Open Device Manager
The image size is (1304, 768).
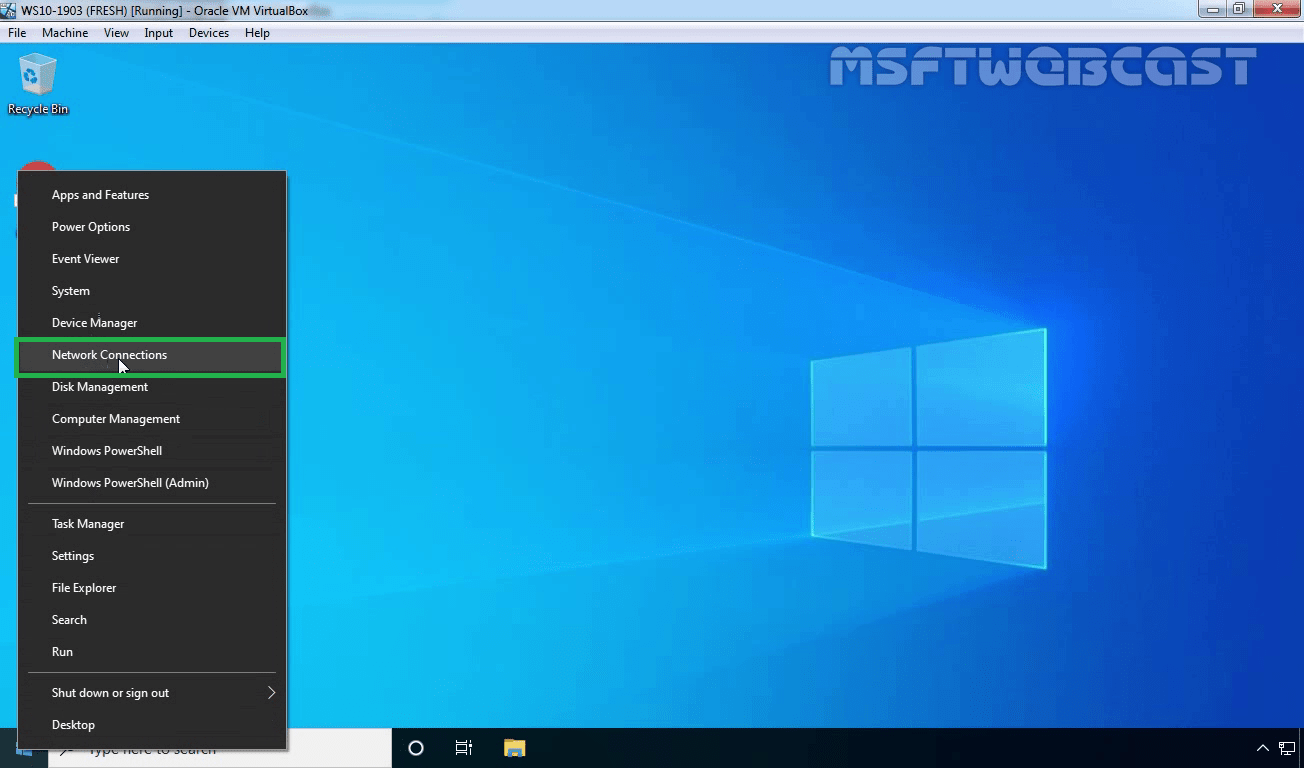click(152, 323)
